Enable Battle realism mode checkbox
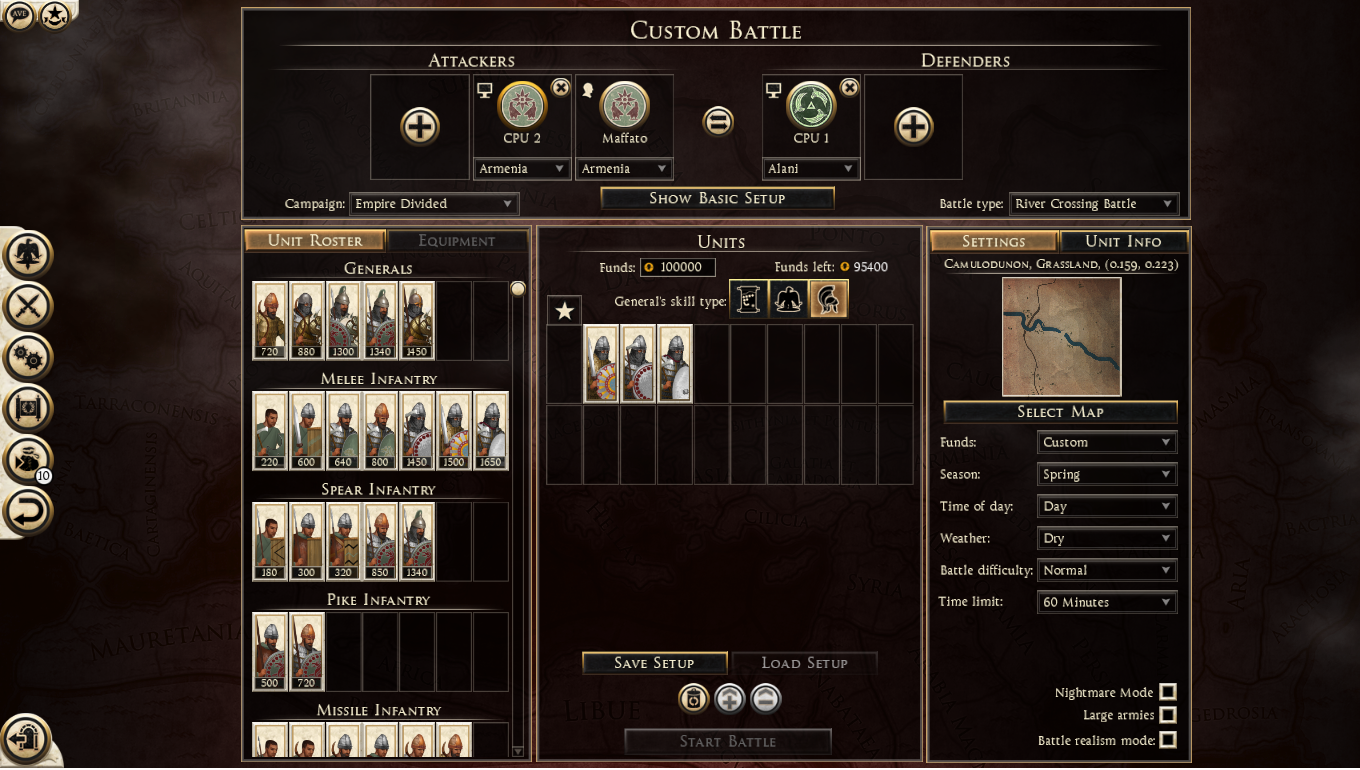1360x770 pixels. click(x=1167, y=740)
